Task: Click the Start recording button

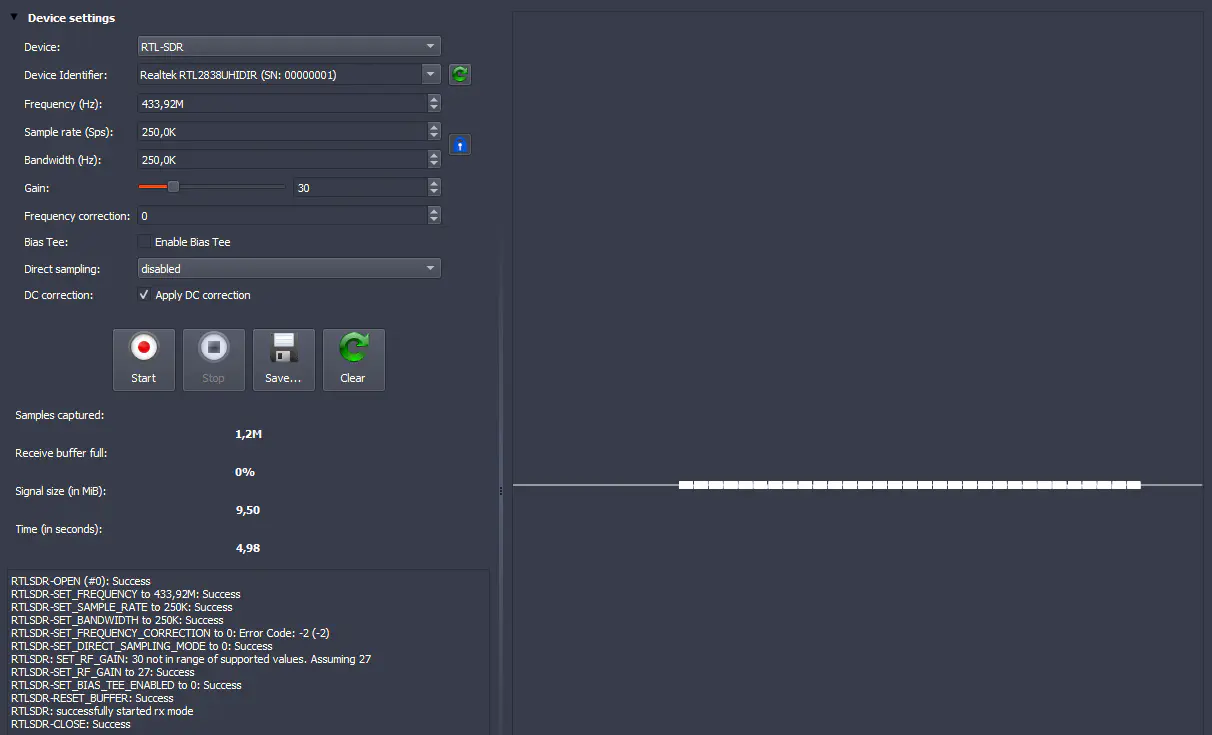Action: click(x=144, y=359)
